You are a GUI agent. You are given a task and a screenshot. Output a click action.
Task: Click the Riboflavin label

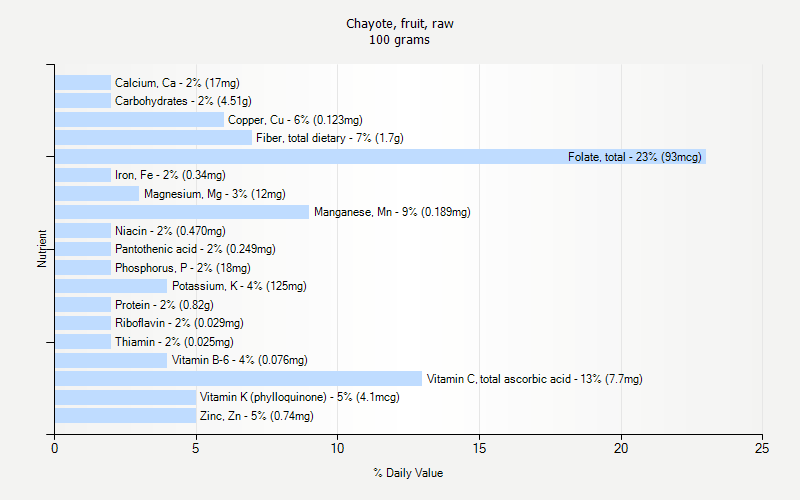[x=179, y=323]
